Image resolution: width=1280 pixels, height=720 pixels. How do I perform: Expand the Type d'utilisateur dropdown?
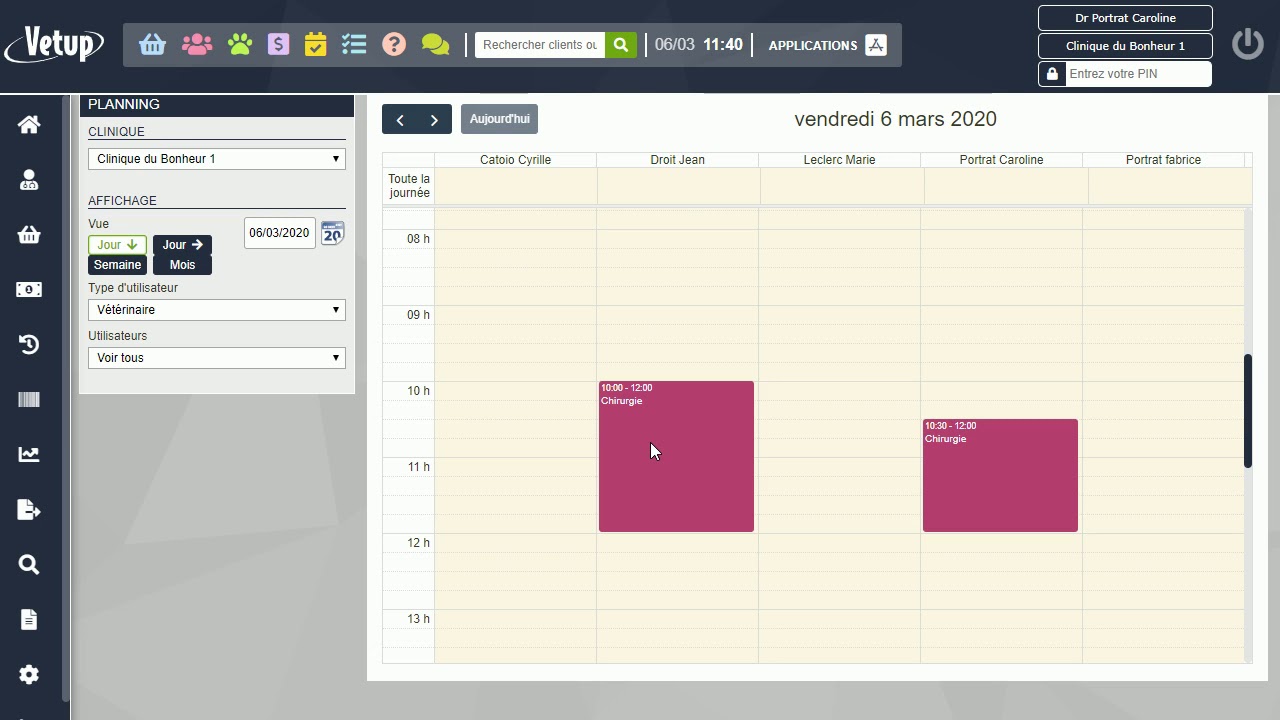pos(216,309)
